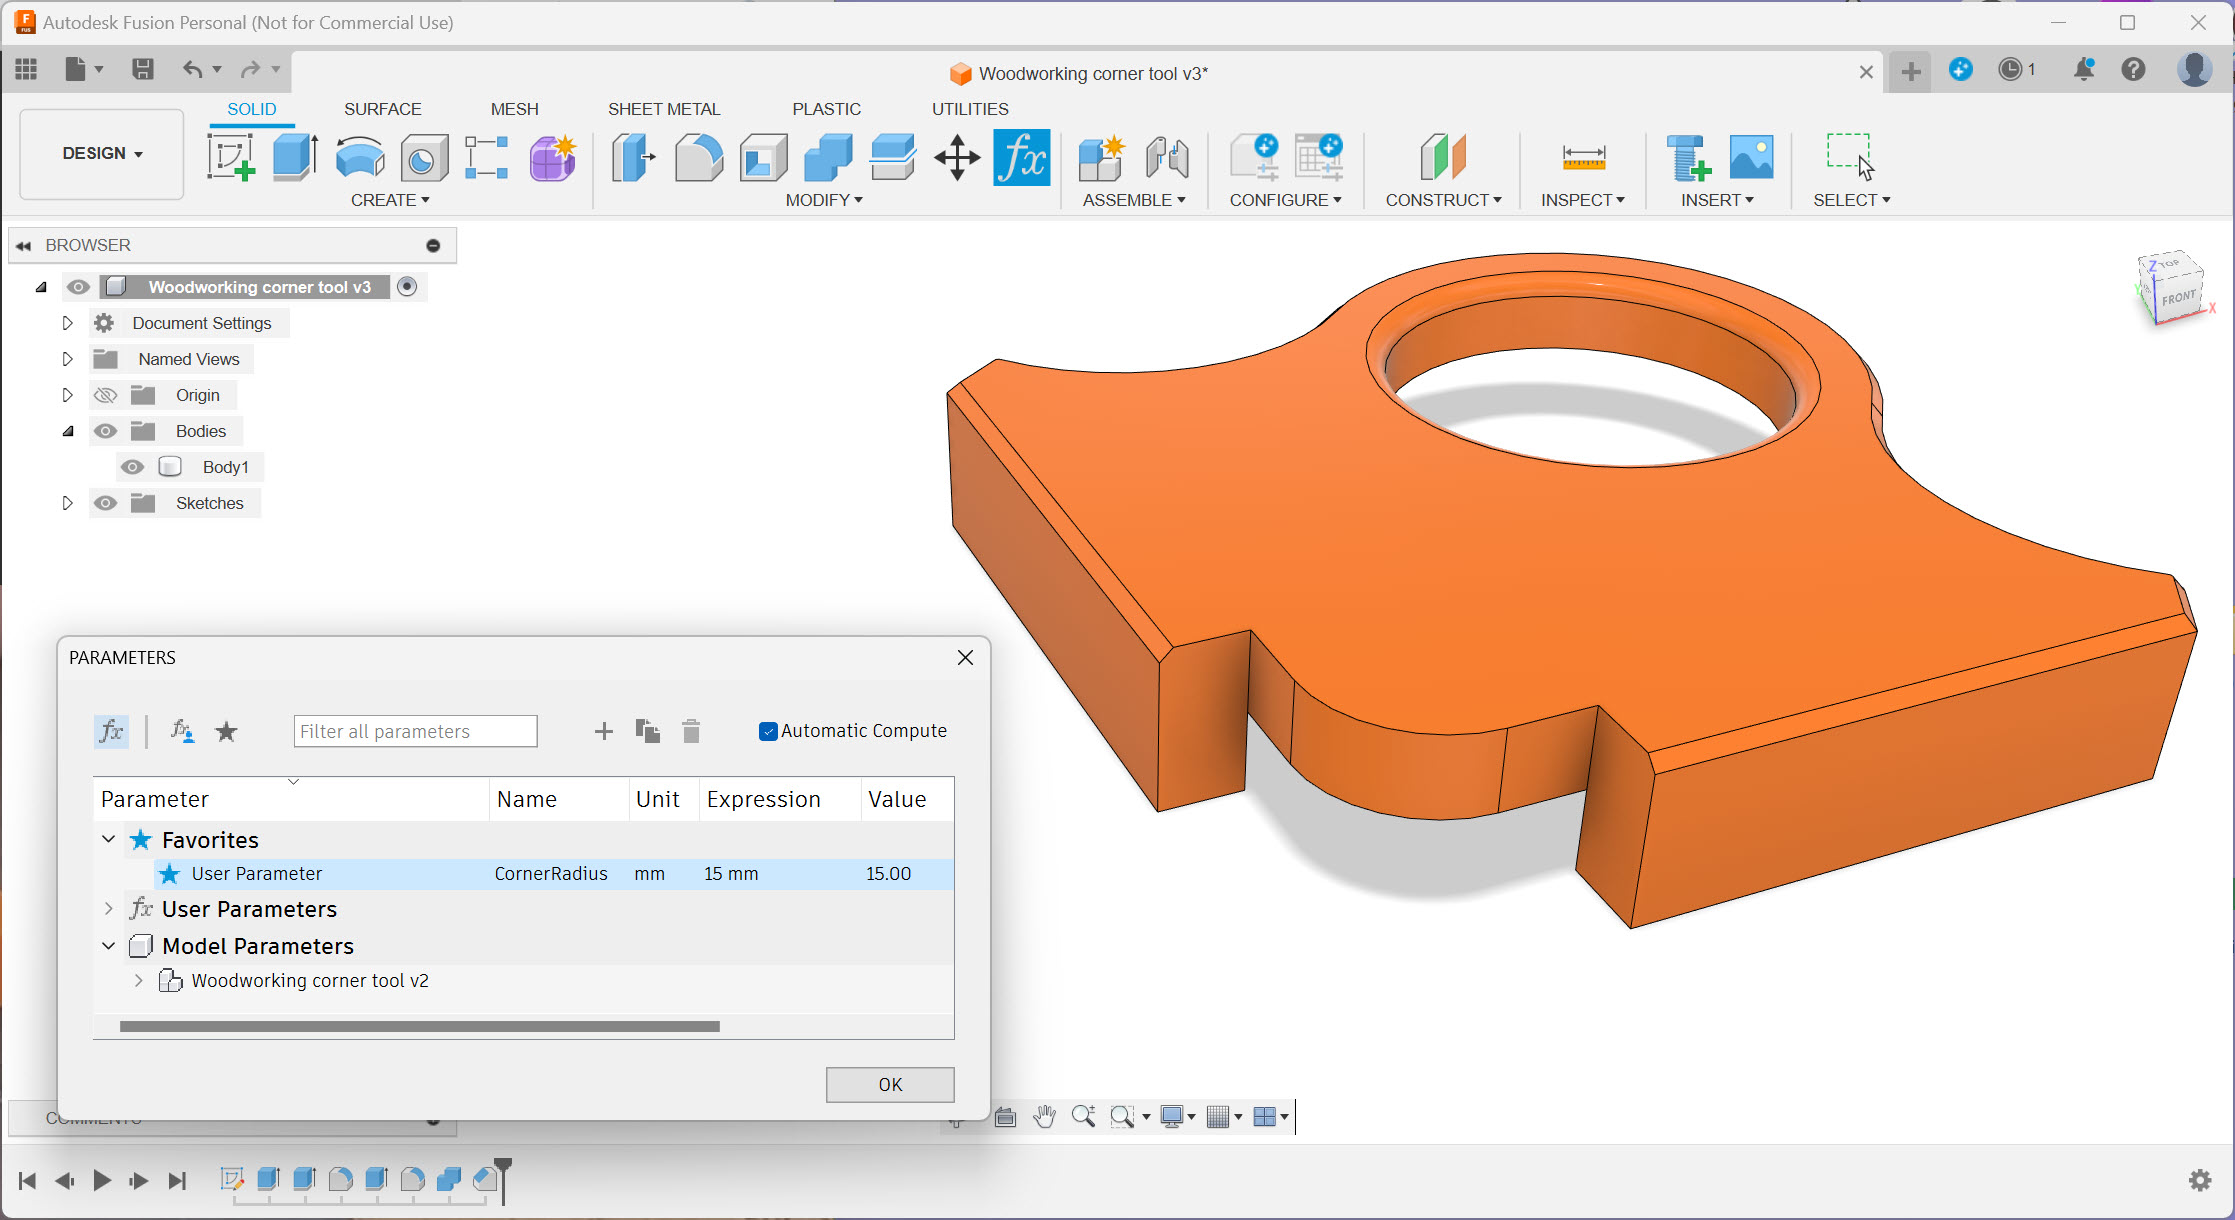This screenshot has height=1220, width=2235.
Task: Expand the User Parameters section
Action: [109, 909]
